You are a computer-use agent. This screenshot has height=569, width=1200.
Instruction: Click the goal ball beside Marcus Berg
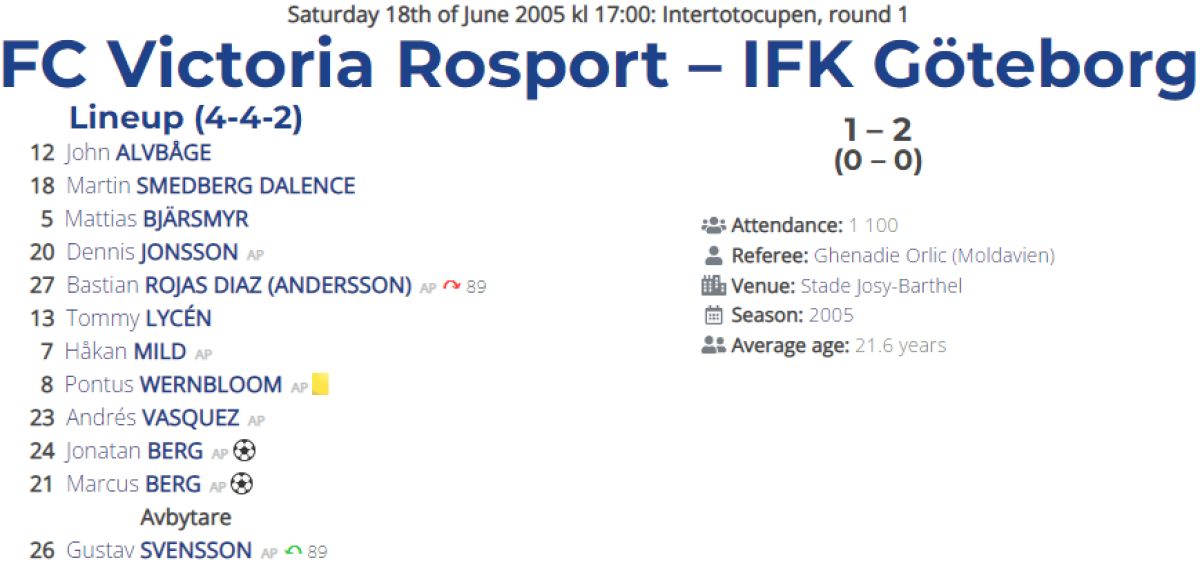click(x=241, y=484)
